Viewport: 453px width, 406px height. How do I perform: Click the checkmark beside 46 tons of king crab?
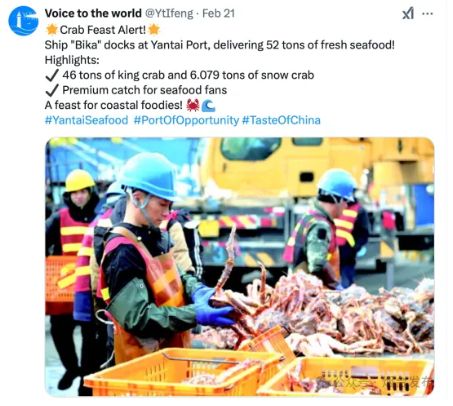pyautogui.click(x=52, y=75)
